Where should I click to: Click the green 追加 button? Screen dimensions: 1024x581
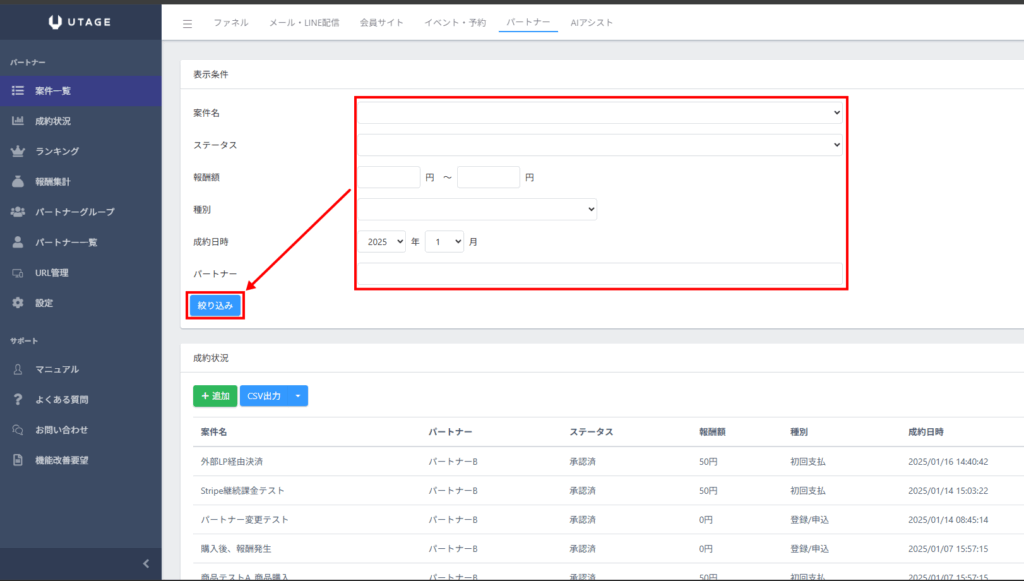(x=214, y=397)
